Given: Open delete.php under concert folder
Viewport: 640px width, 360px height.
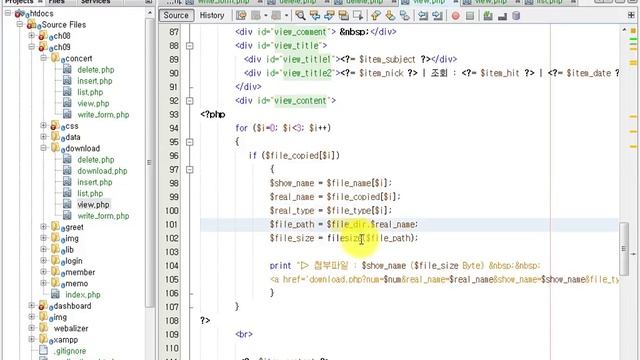Looking at the screenshot, I should coord(96,70).
